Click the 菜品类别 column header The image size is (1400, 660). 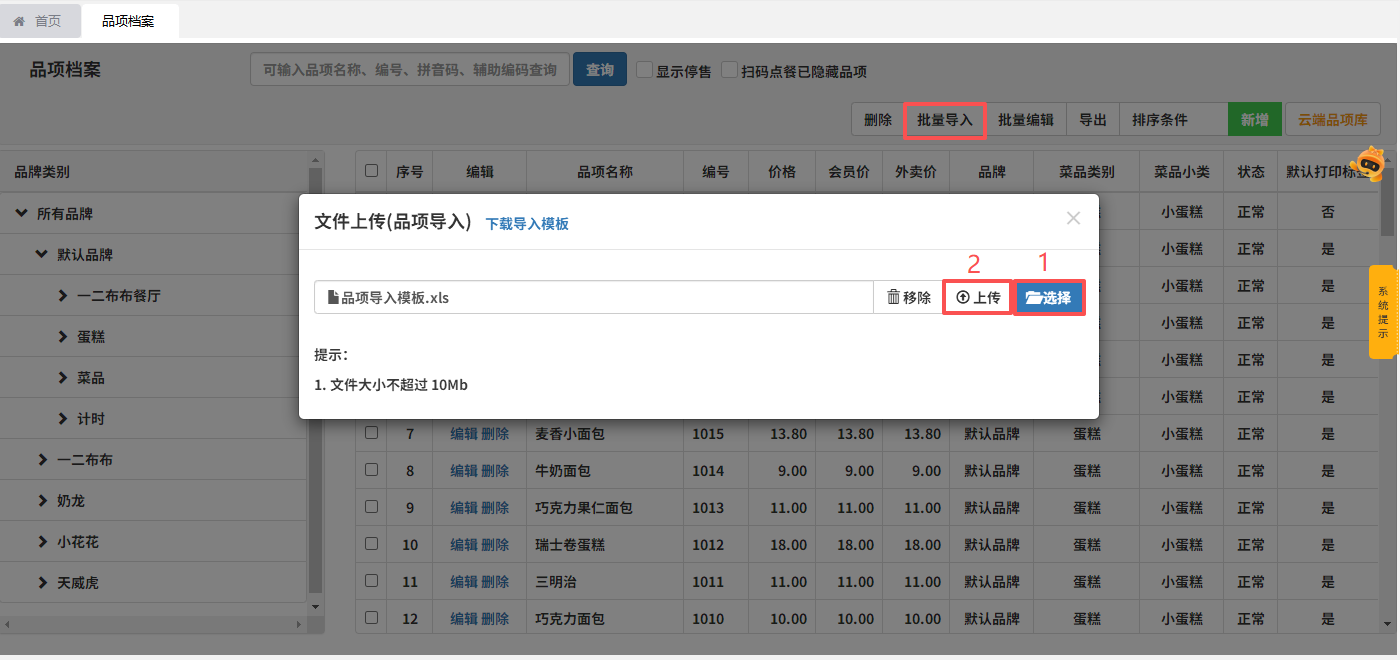click(1087, 171)
